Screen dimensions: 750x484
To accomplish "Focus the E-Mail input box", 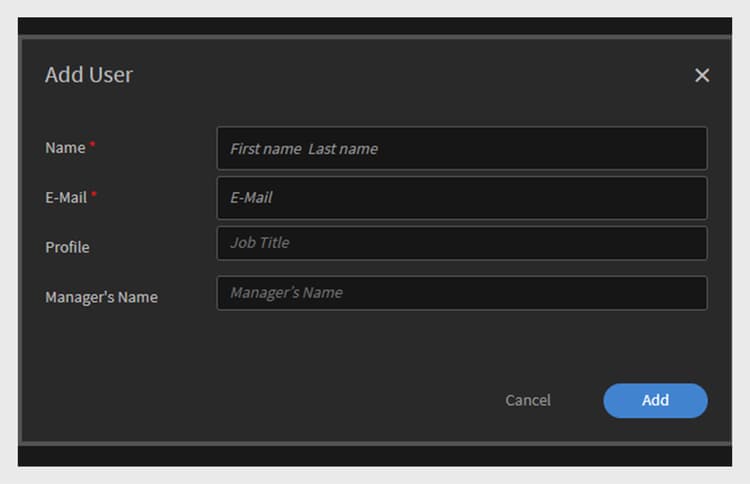I will click(462, 198).
